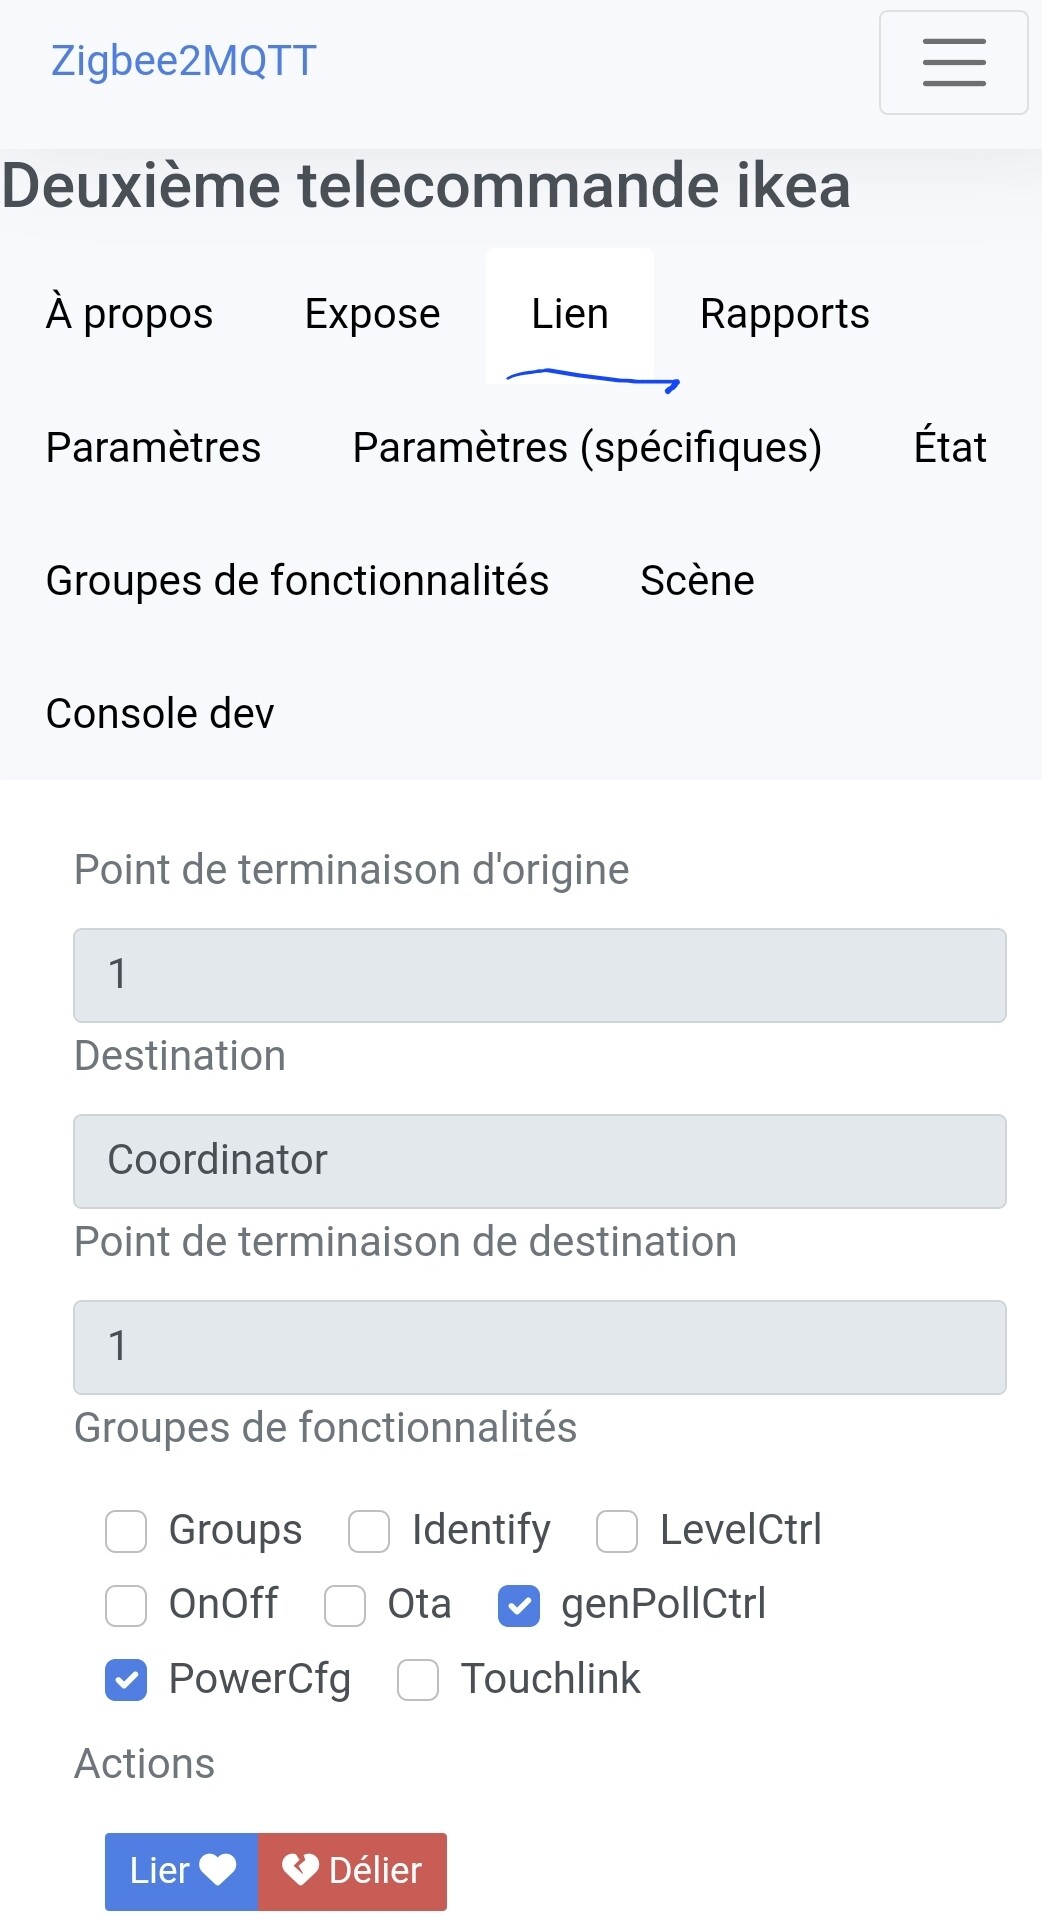Open the Console dev tab
The width and height of the screenshot is (1042, 1919).
coord(160,714)
